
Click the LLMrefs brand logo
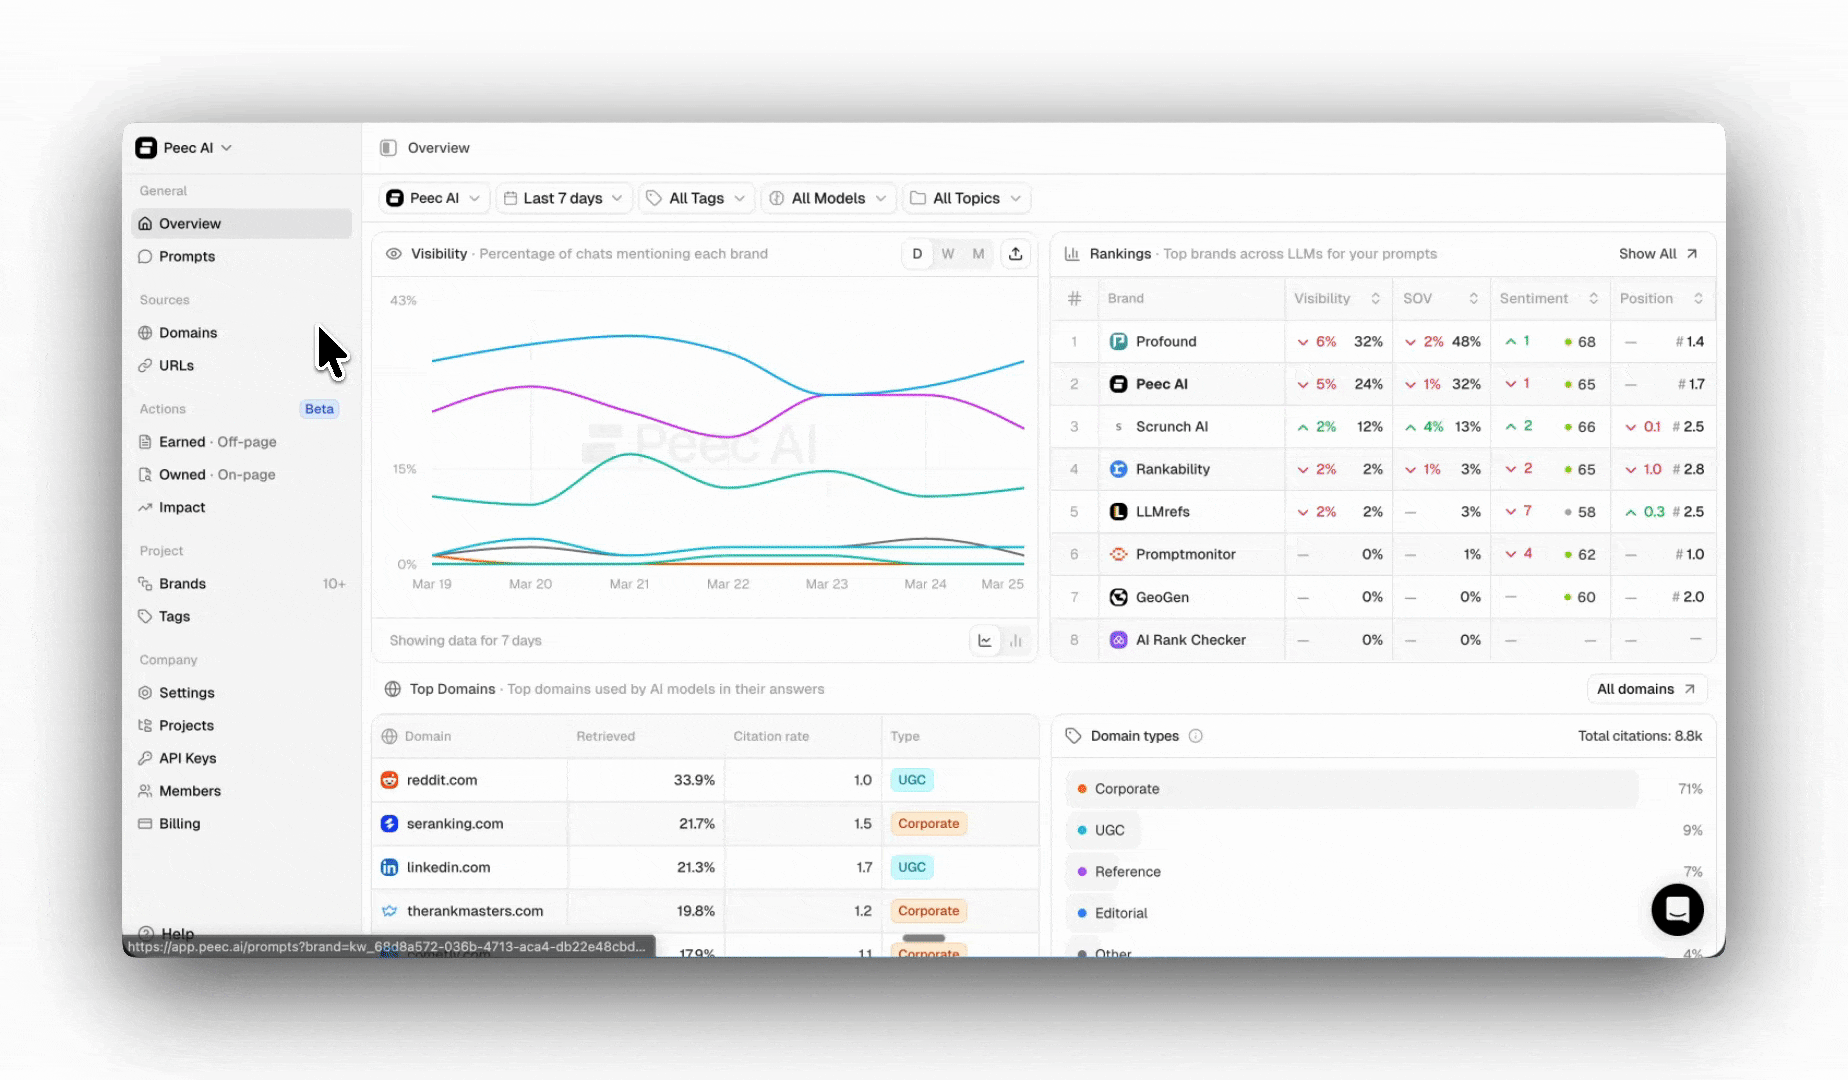point(1119,512)
